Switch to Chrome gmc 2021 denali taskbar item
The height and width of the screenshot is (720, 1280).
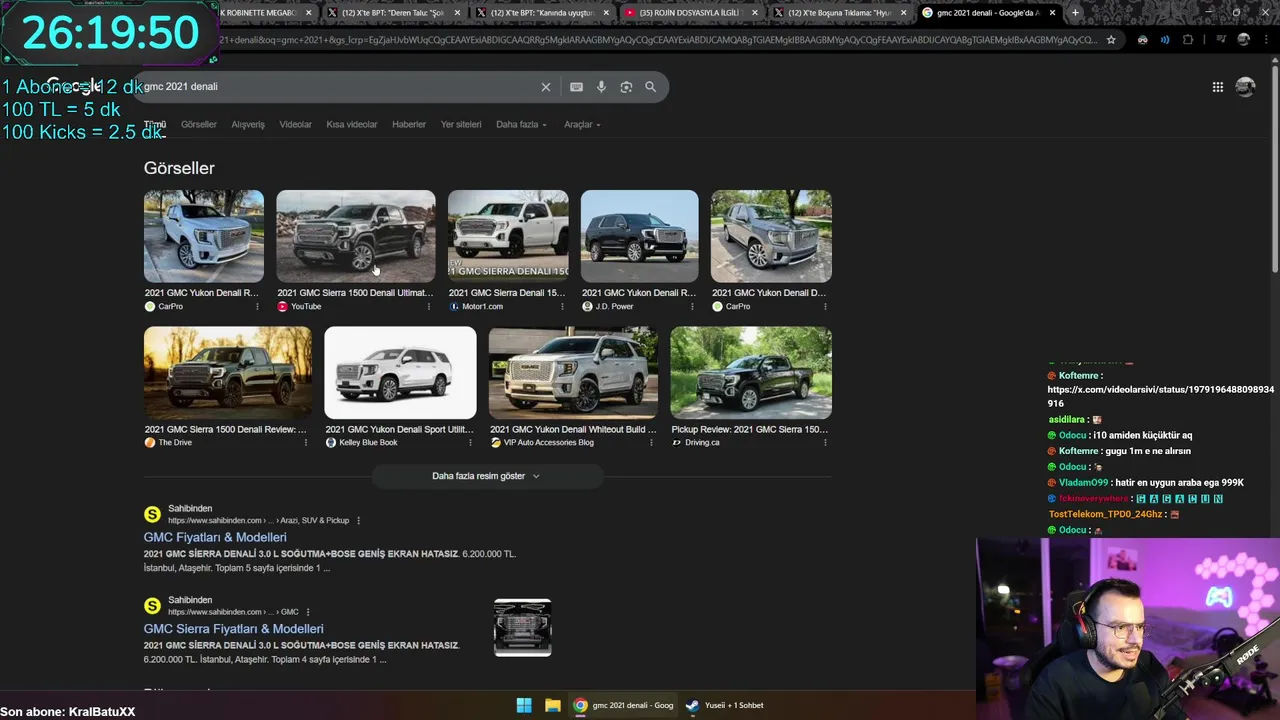625,705
